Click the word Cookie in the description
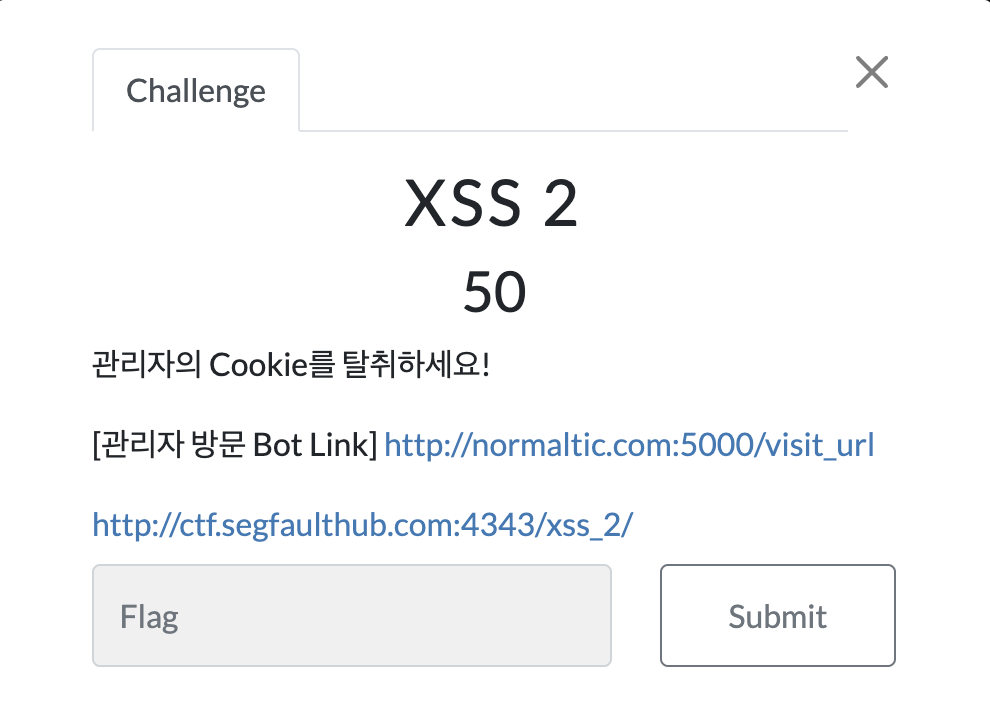 (x=258, y=365)
